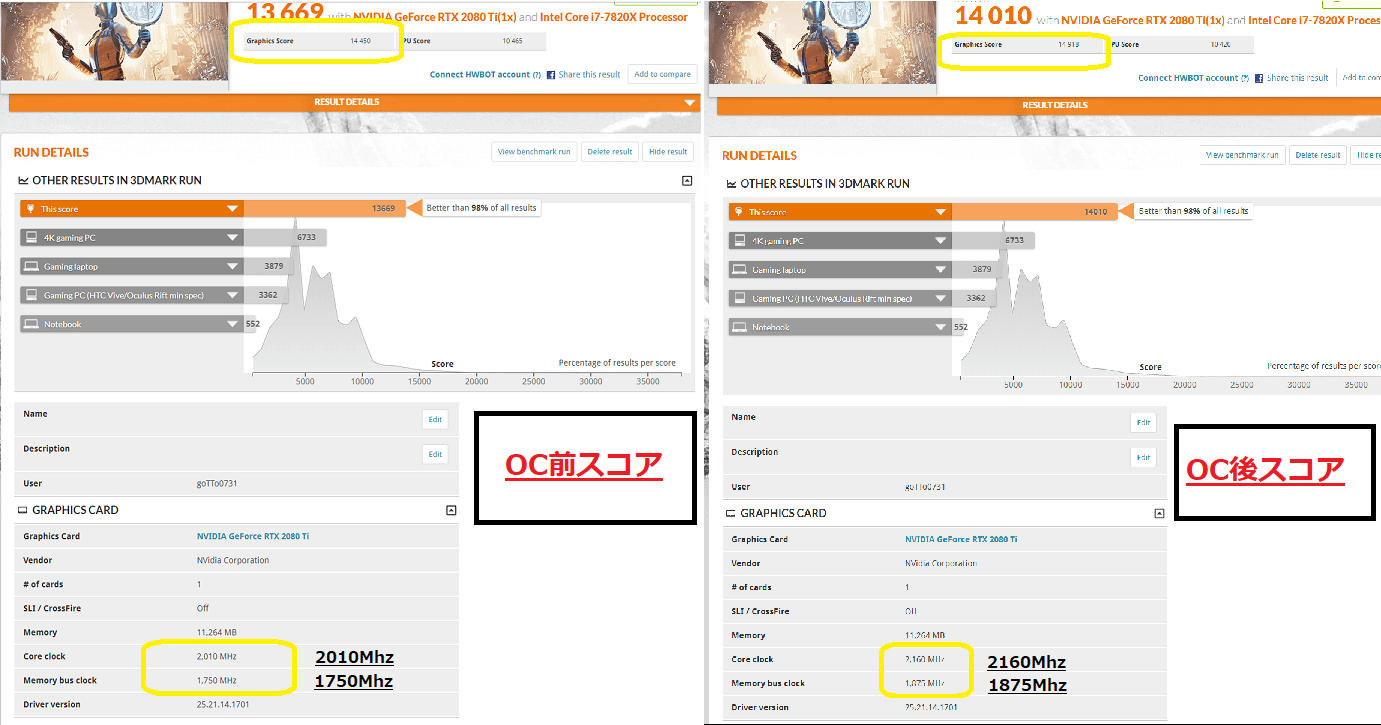Open Graphics Card RTX 2080 Ti link, 13669 page
1381x725 pixels.
(253, 536)
